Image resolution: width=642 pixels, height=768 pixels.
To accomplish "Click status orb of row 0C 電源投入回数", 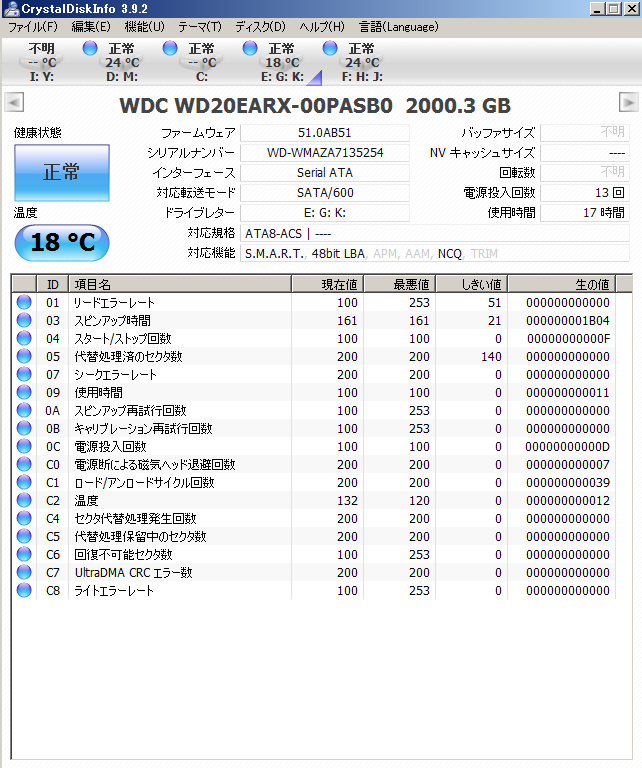I will coord(24,446).
